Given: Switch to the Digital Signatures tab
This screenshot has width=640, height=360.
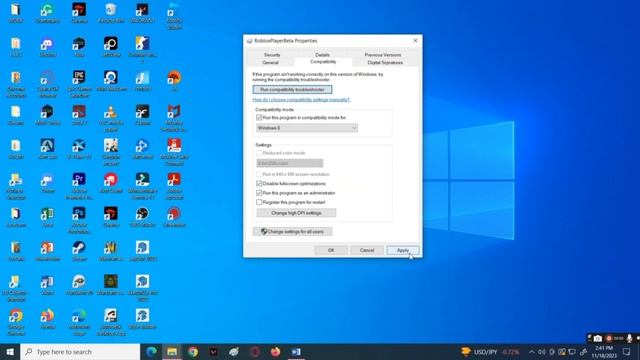Looking at the screenshot, I should (x=385, y=62).
